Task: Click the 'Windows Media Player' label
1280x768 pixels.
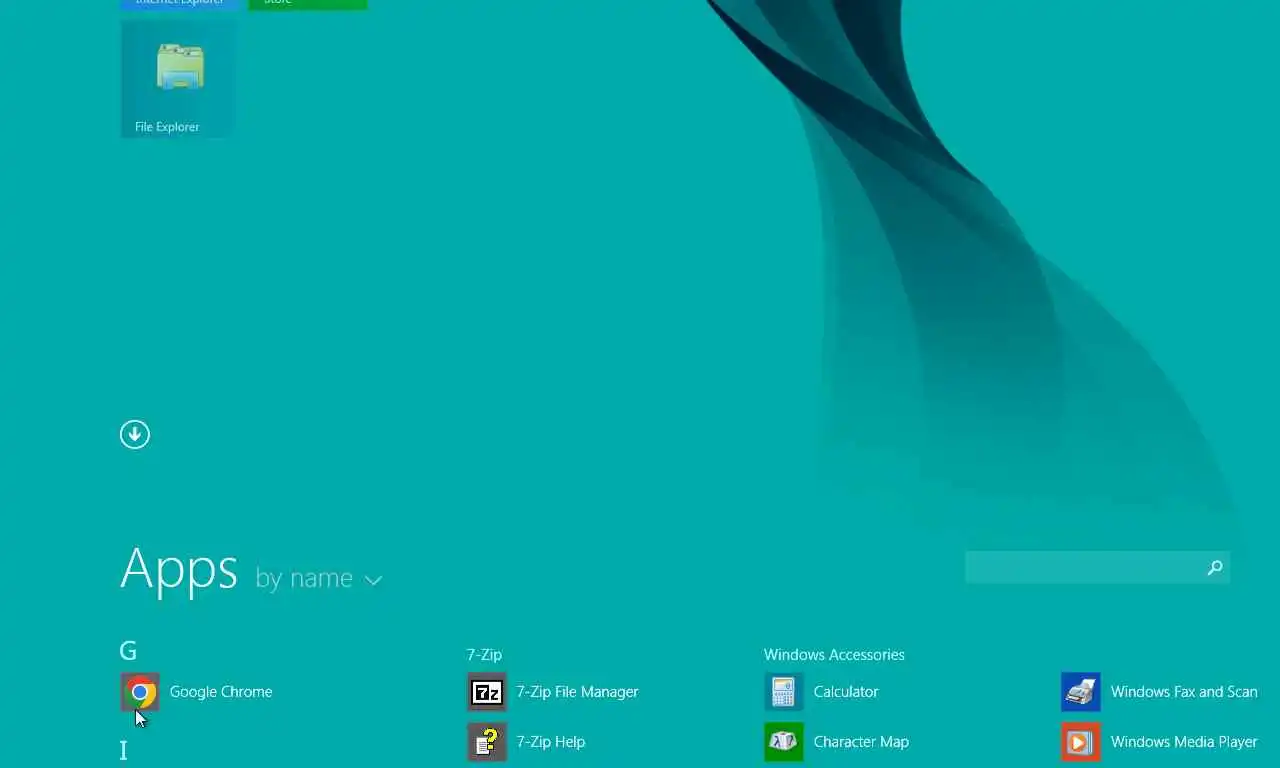Action: (1184, 742)
